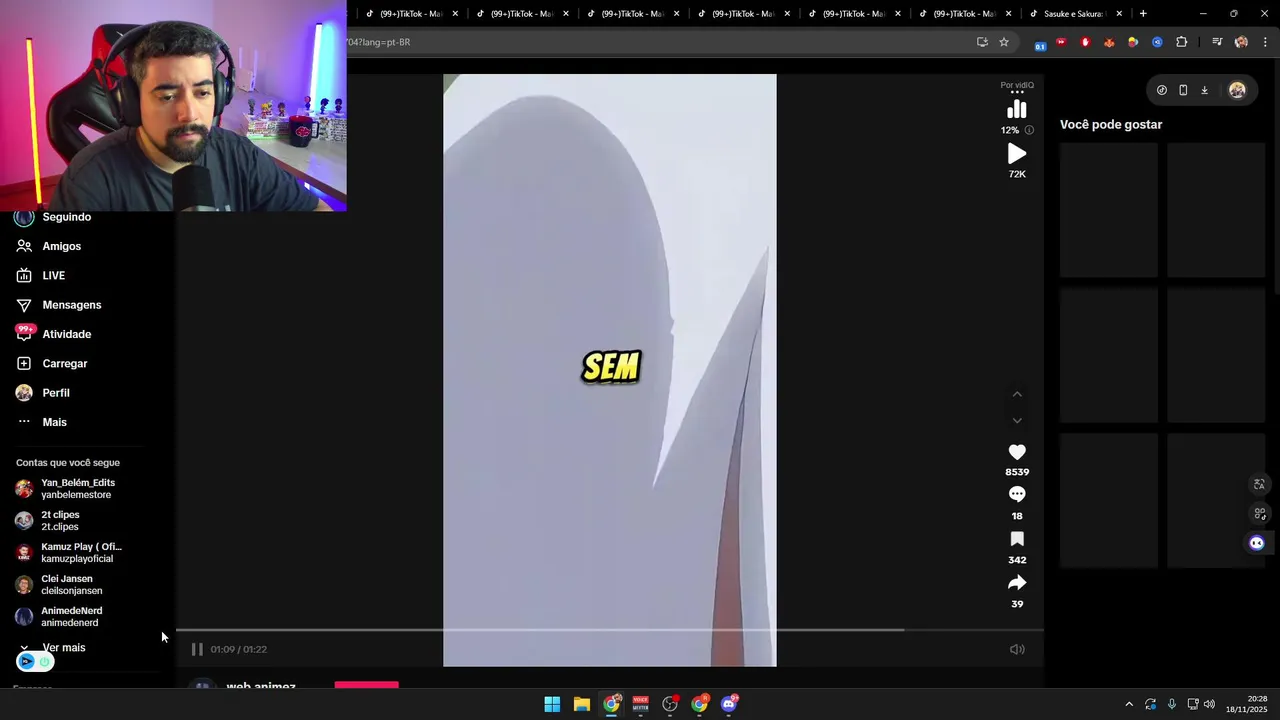Share video using the arrow icon
Viewport: 1280px width, 720px height.
point(1017,583)
